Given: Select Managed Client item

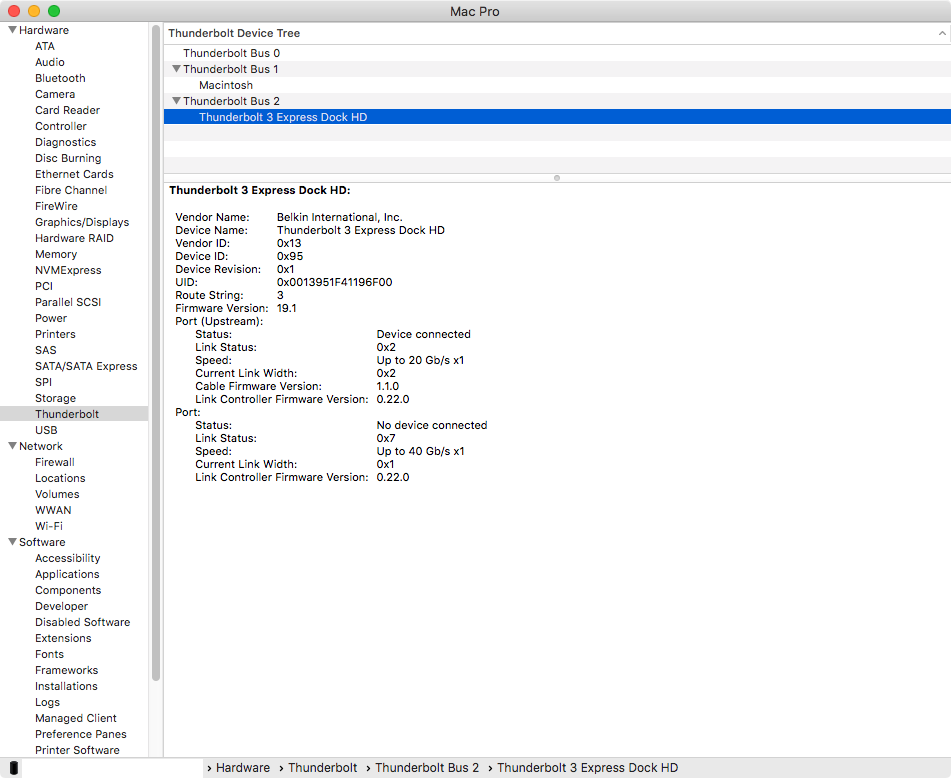Looking at the screenshot, I should point(75,718).
